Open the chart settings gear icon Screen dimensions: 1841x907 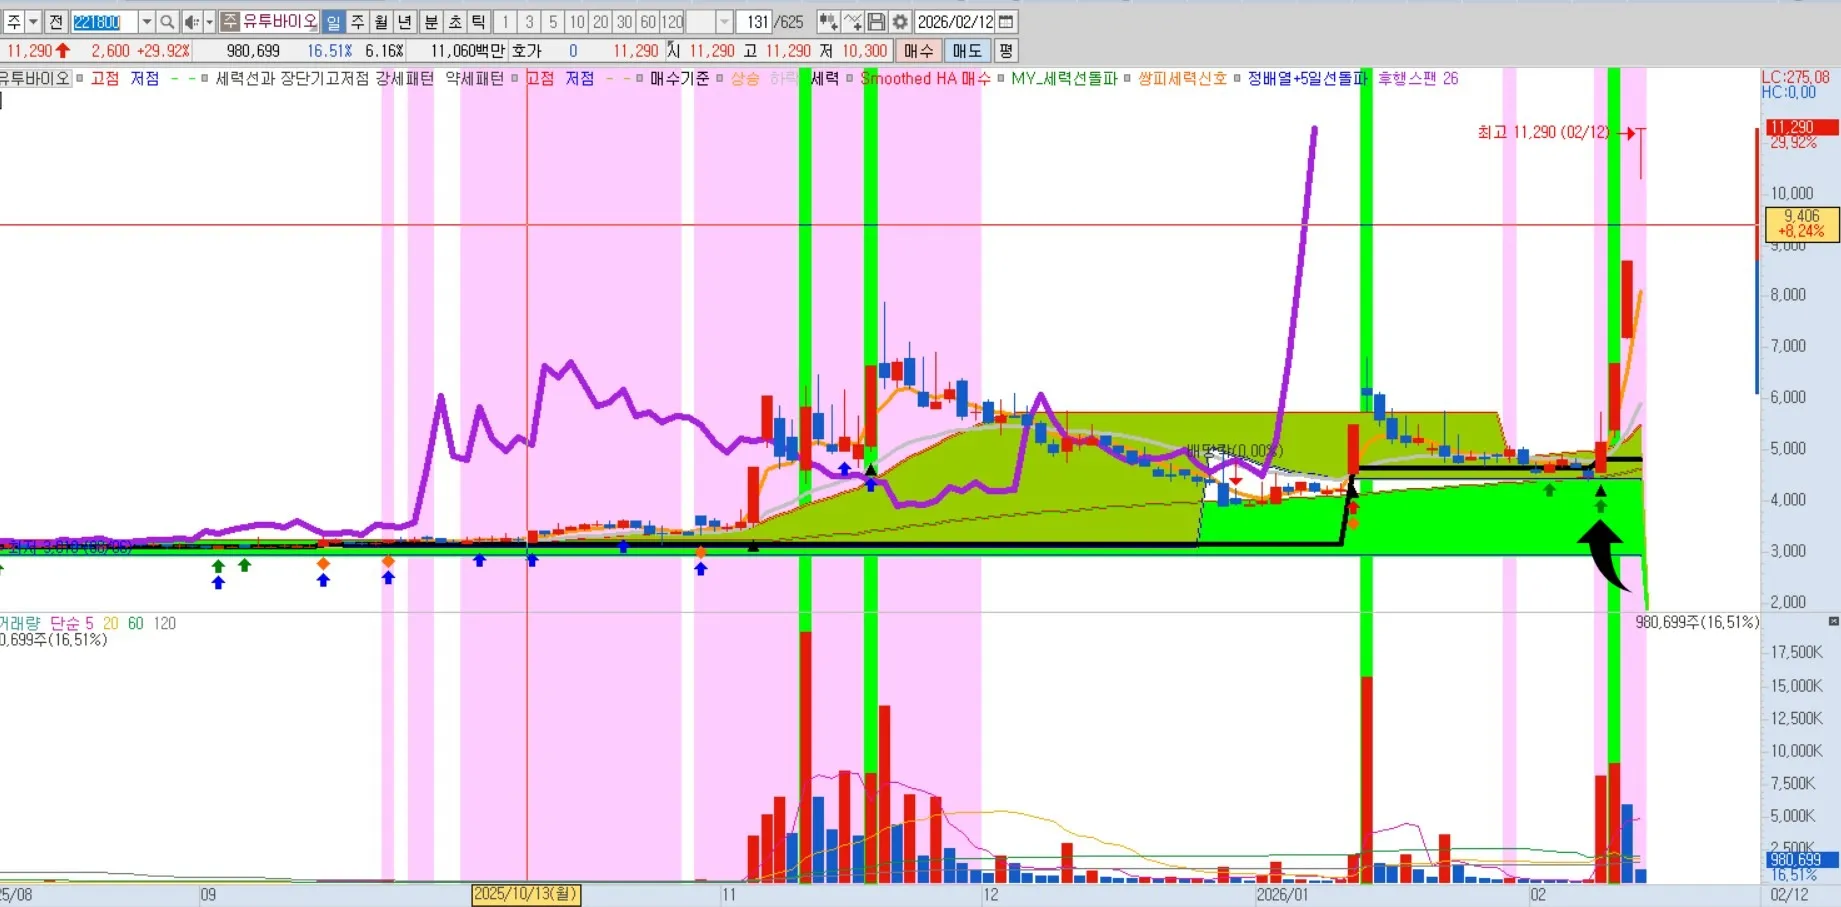[900, 22]
